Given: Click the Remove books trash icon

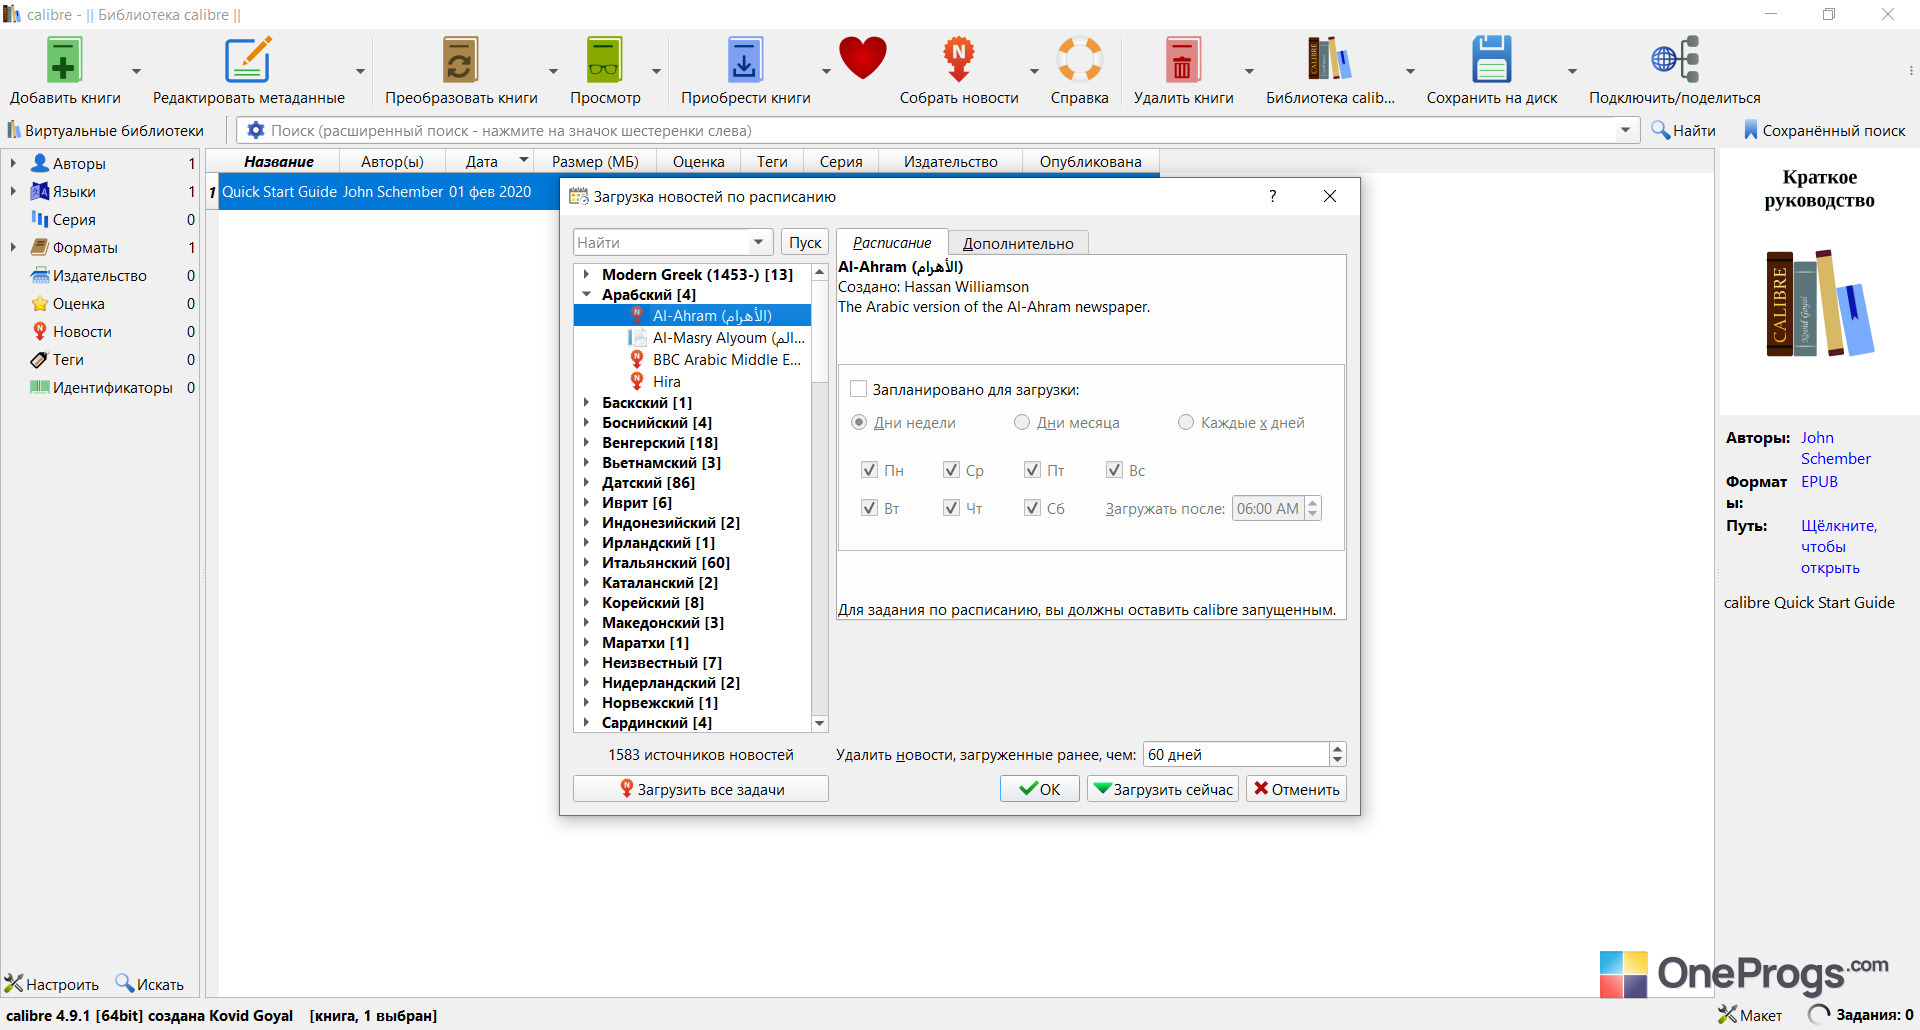Looking at the screenshot, I should 1182,60.
